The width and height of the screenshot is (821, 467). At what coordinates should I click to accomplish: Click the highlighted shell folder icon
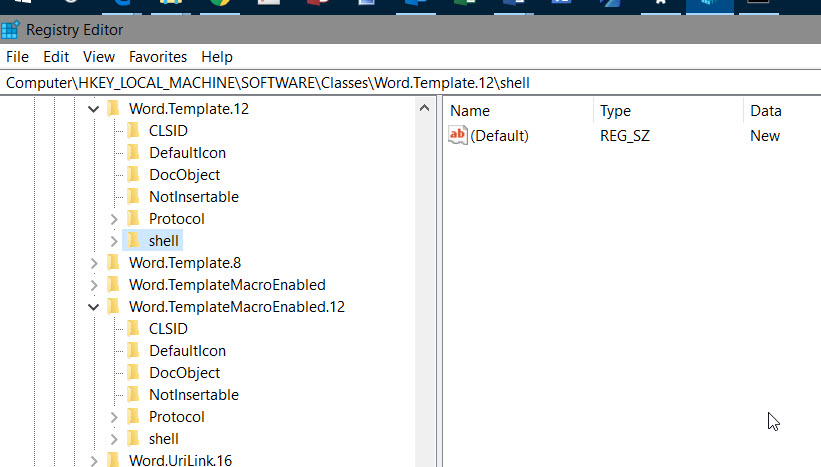pyautogui.click(x=133, y=240)
